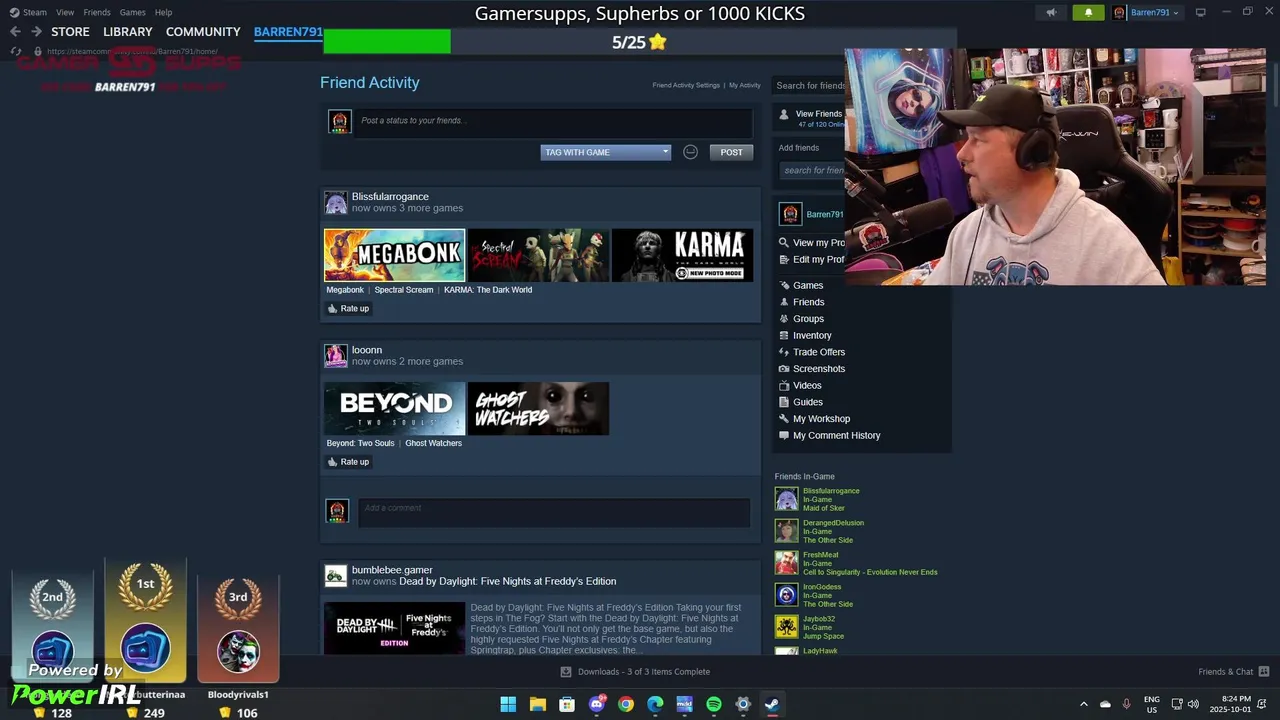Open the Friends link in profile sidebar
1280x720 pixels.
point(808,302)
